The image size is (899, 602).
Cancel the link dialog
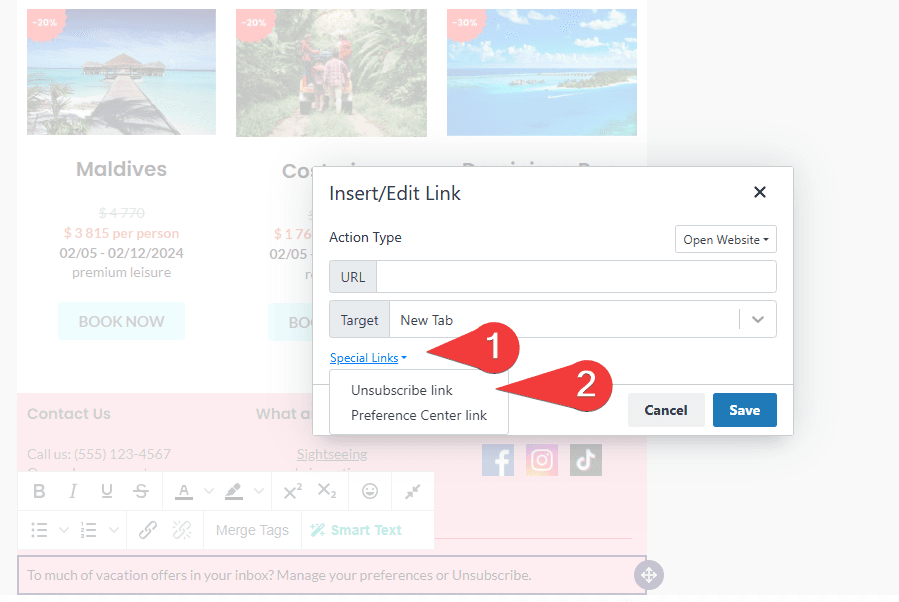pyautogui.click(x=666, y=410)
